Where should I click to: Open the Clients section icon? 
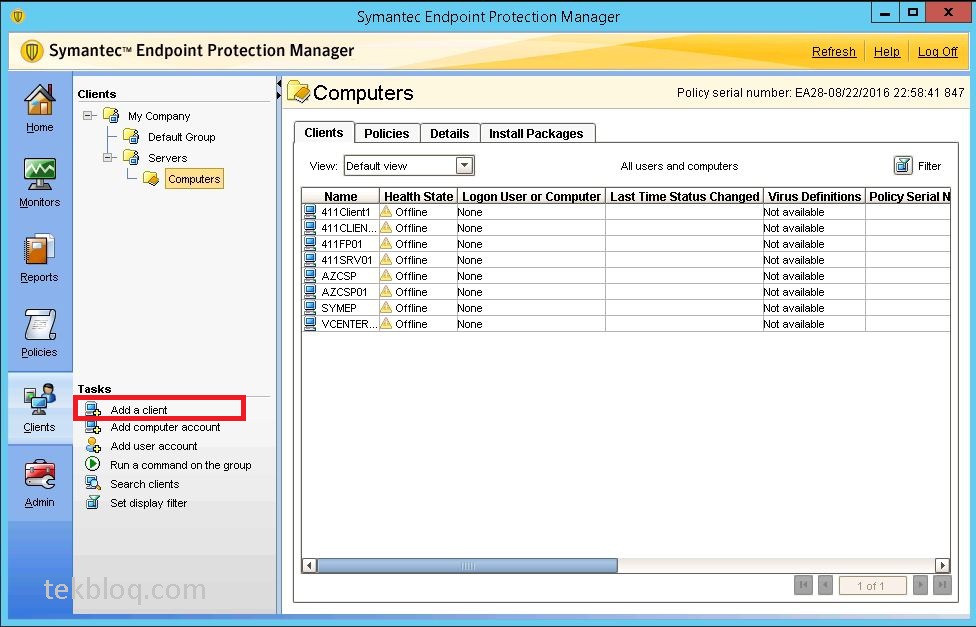[39, 400]
